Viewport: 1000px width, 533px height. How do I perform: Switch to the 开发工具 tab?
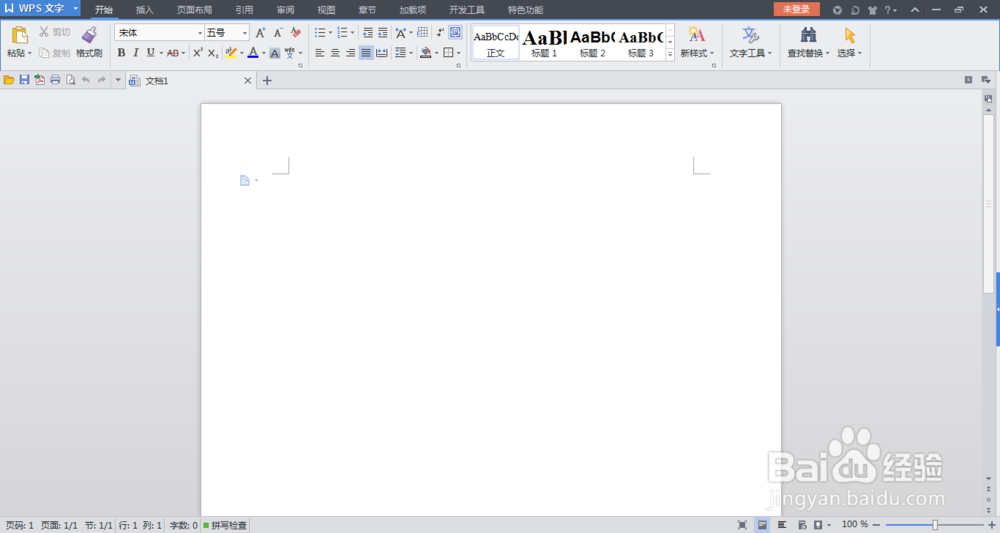[x=467, y=10]
